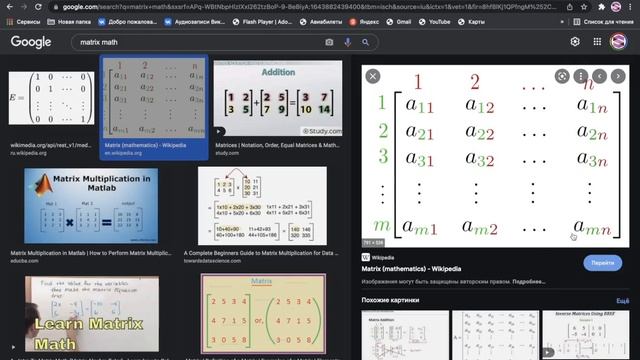Click the educba.com source text
The image size is (640, 360).
click(x=24, y=261)
